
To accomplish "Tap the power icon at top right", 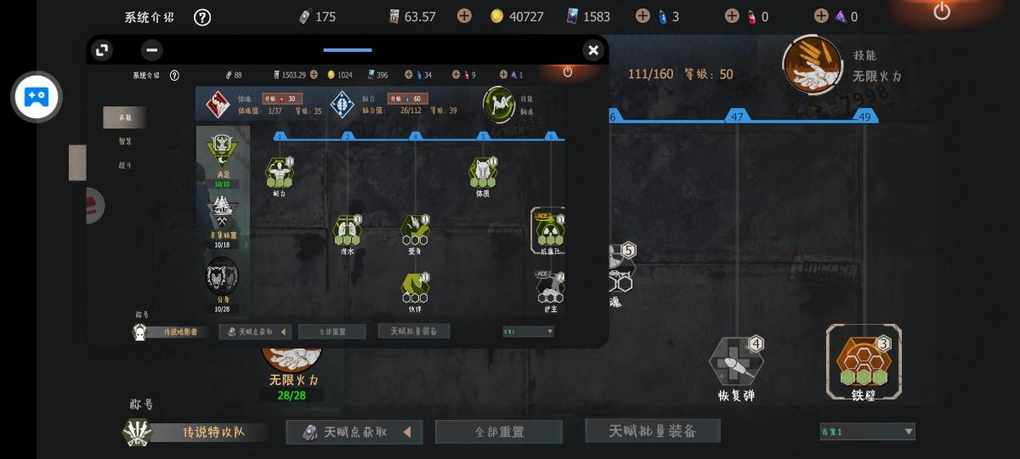I will [x=941, y=11].
